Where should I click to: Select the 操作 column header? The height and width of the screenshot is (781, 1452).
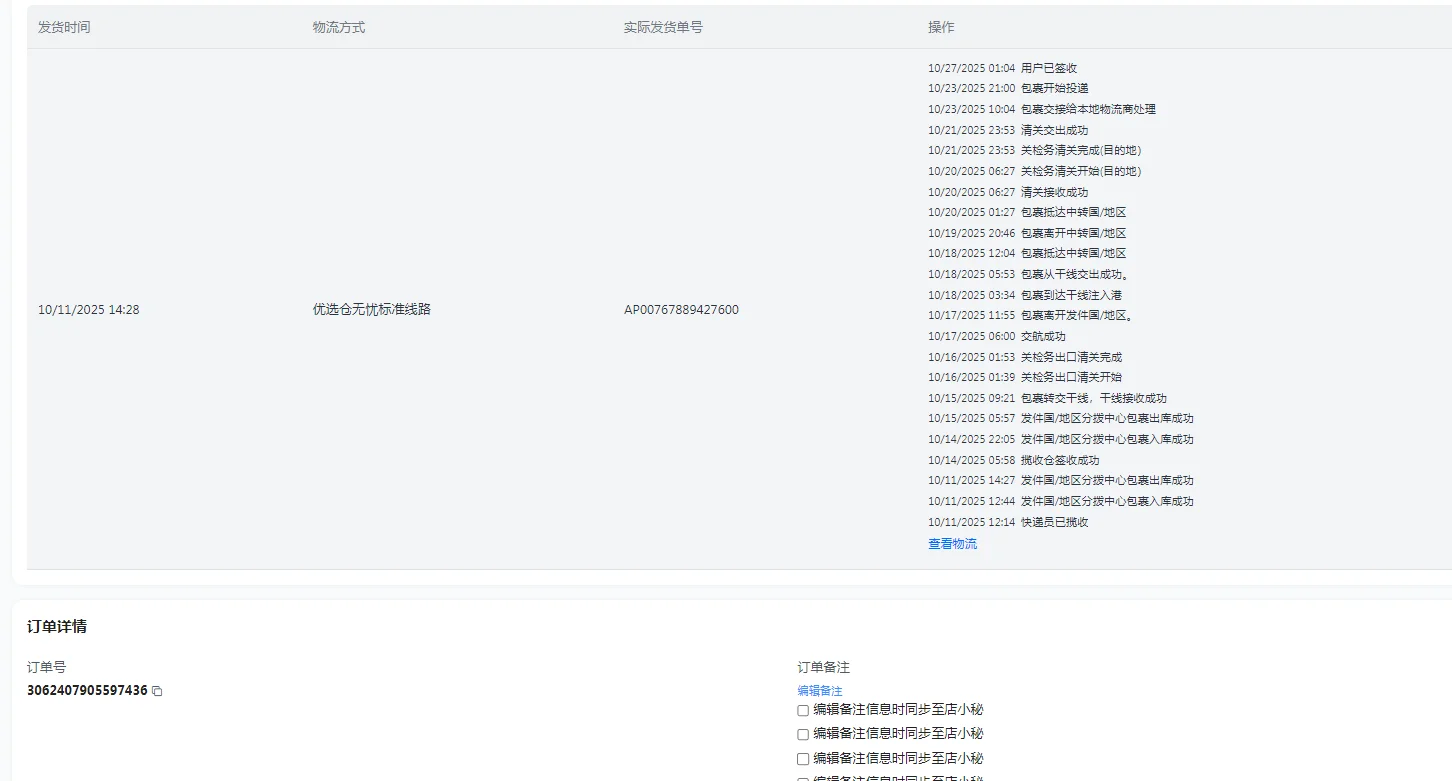[x=941, y=27]
